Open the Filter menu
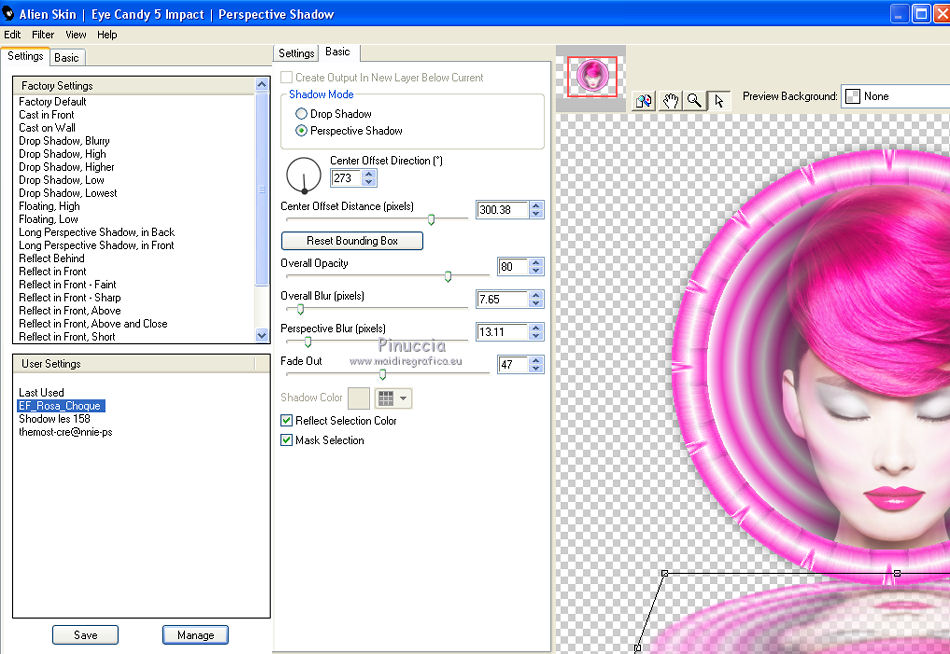950x654 pixels. (x=43, y=35)
